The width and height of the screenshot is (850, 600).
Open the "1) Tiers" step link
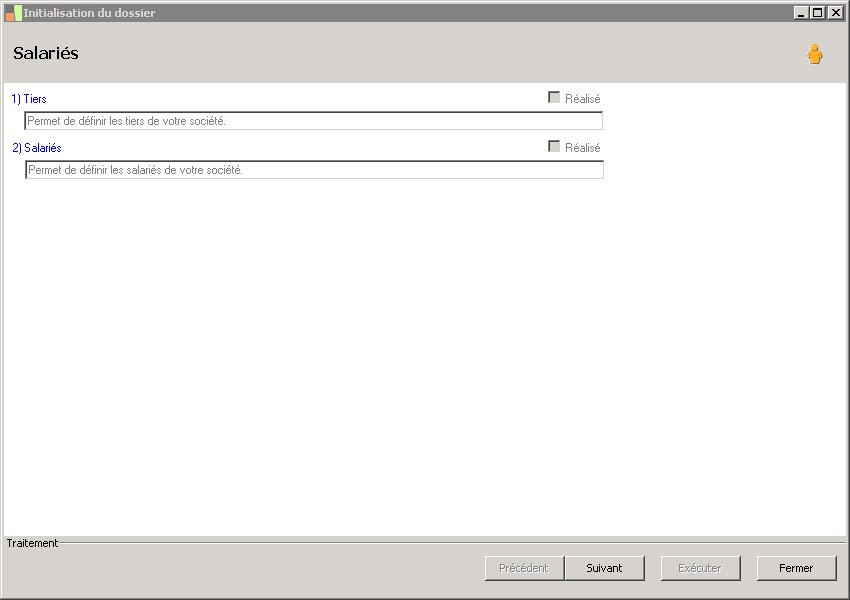tap(29, 99)
